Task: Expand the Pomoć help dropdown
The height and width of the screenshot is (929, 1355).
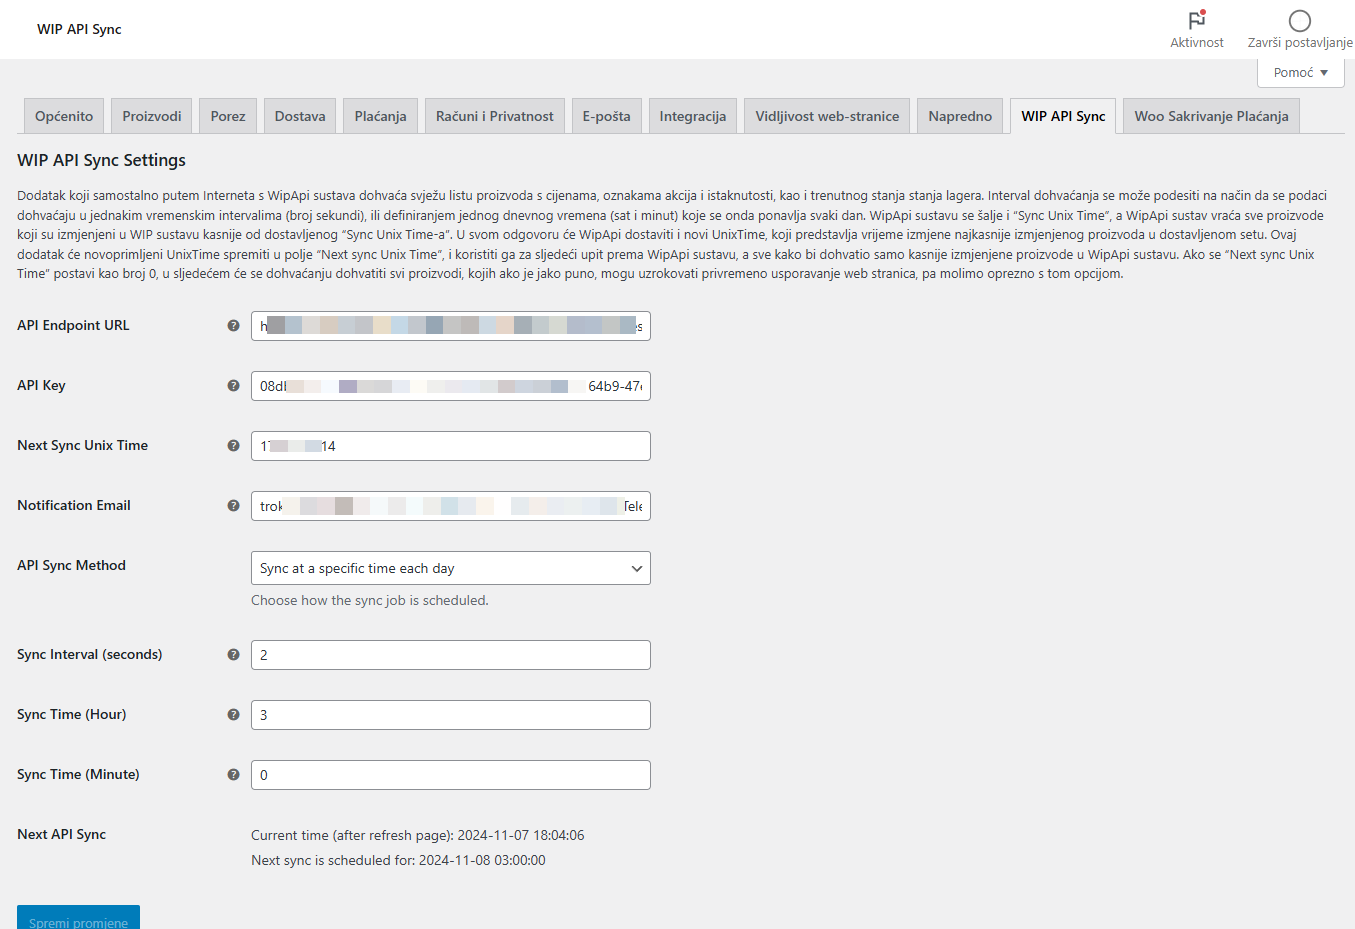Action: [x=1300, y=73]
